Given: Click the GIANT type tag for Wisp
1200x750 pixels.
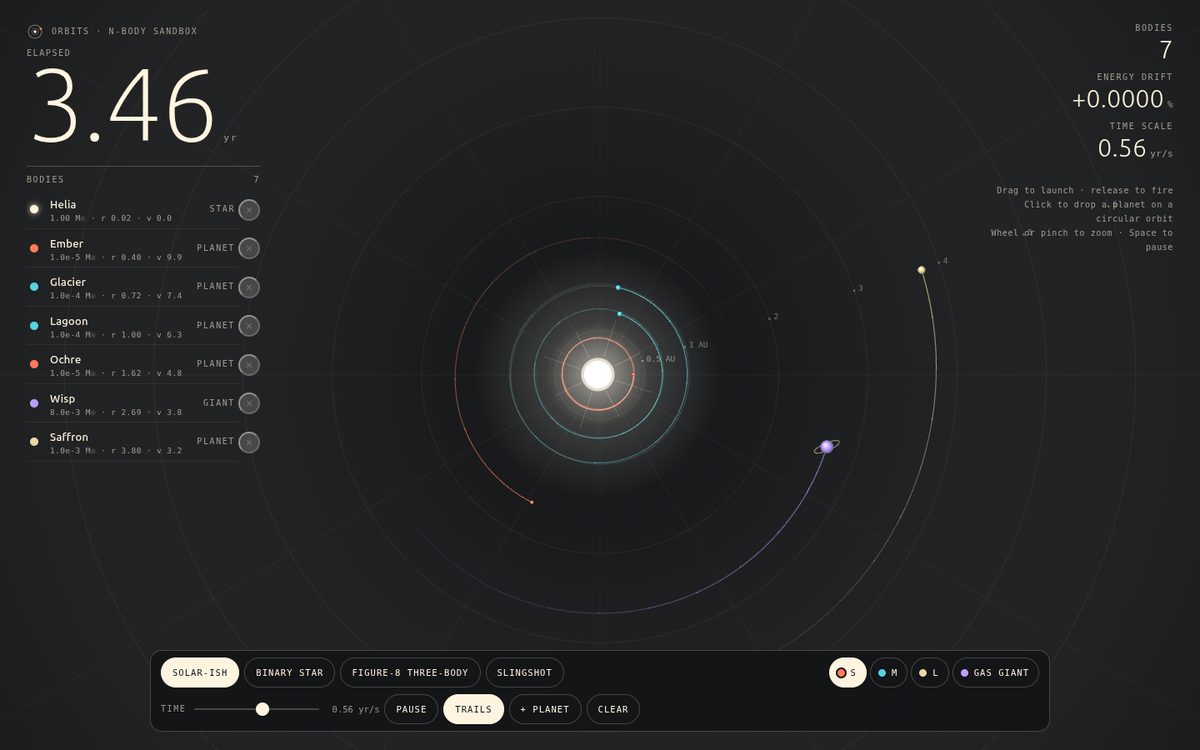Looking at the screenshot, I should tap(218, 403).
